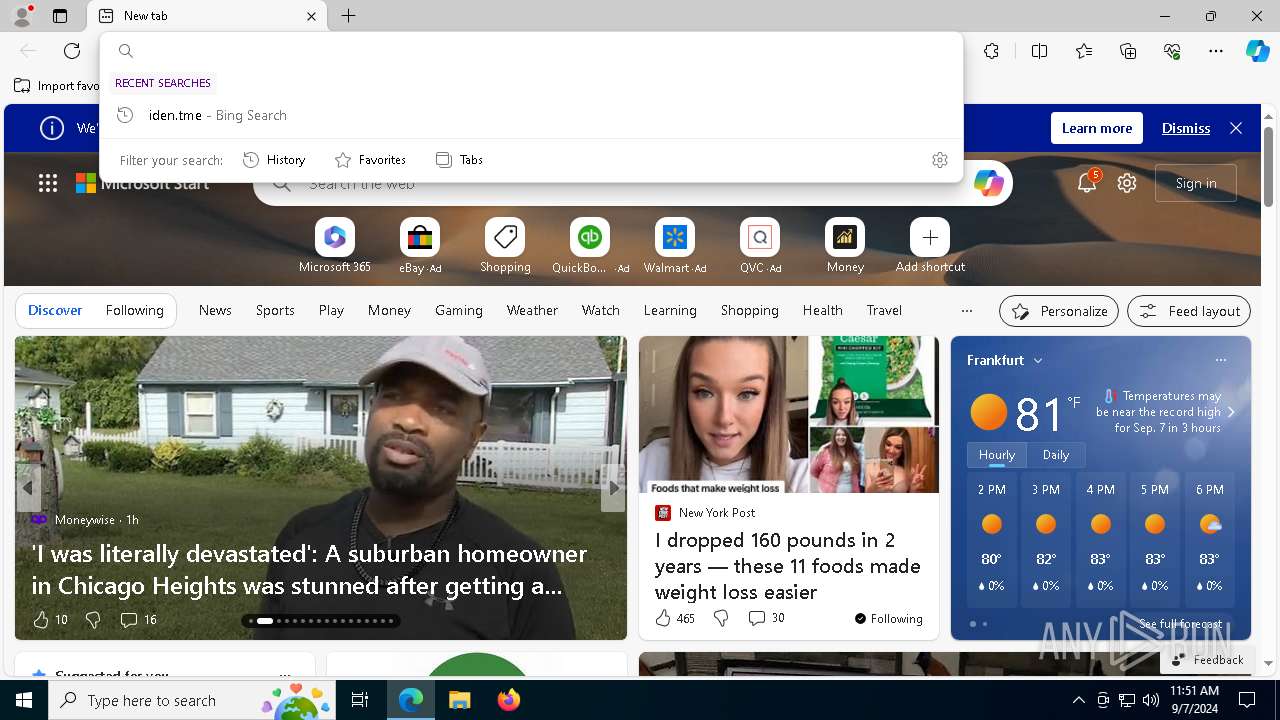Filter search by Tabs
The image size is (1280, 720).
[459, 160]
